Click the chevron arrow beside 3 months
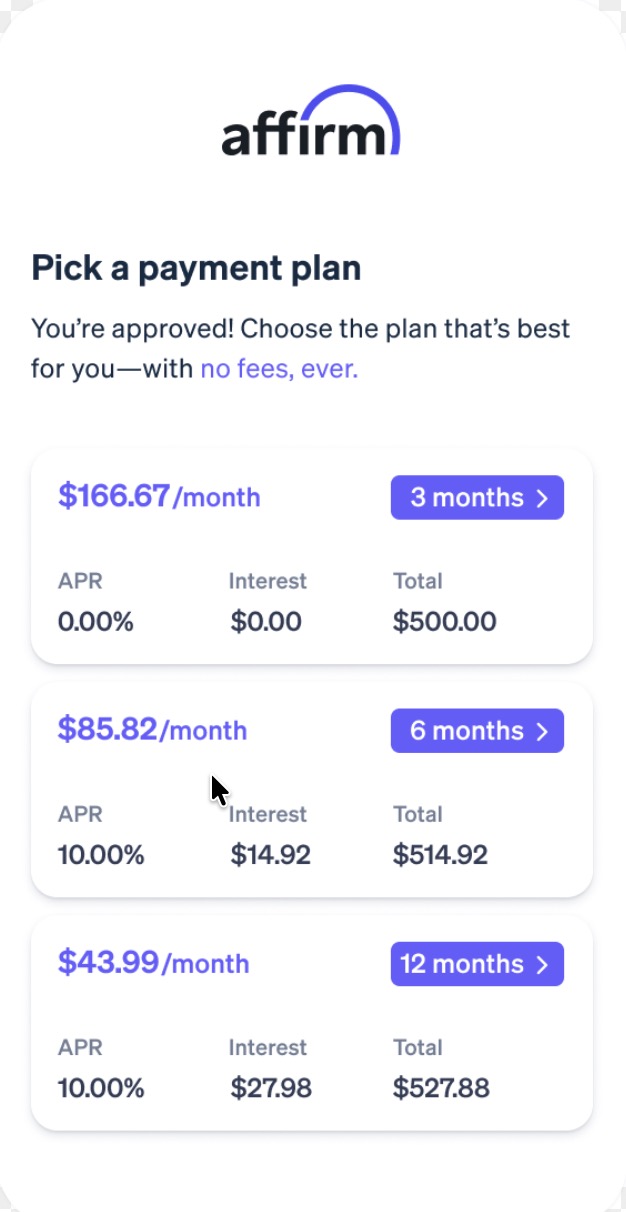 pos(542,498)
